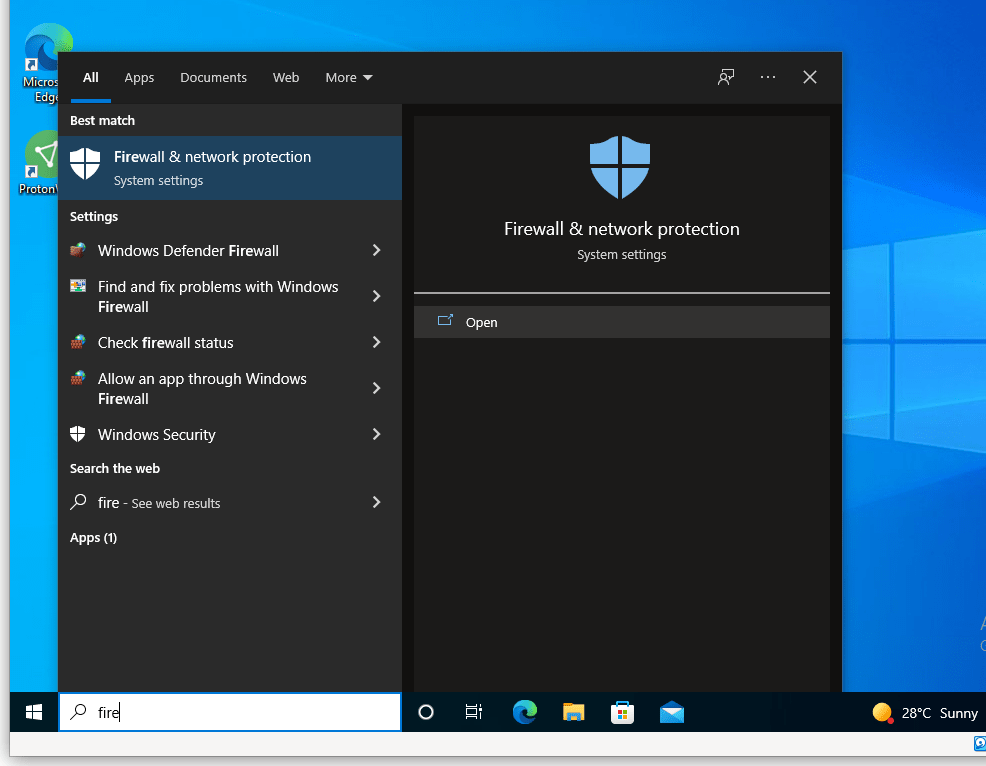Click Open in the preview pane

(x=621, y=322)
